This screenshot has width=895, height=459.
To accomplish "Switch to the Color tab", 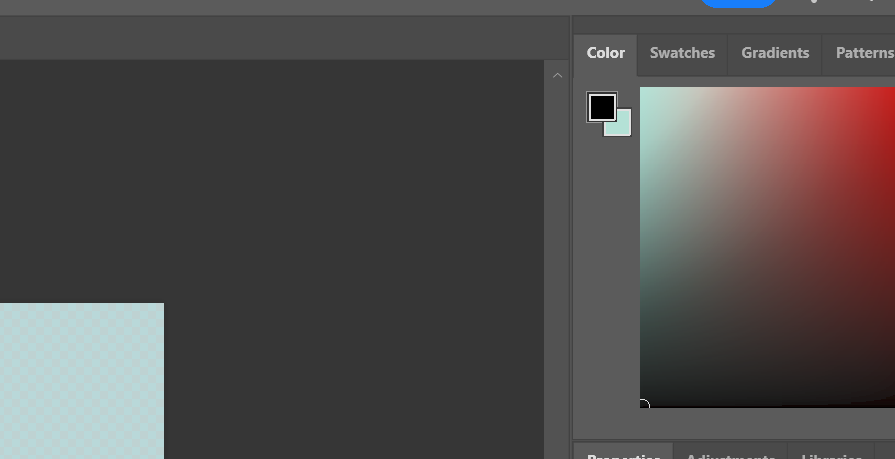I will (606, 54).
